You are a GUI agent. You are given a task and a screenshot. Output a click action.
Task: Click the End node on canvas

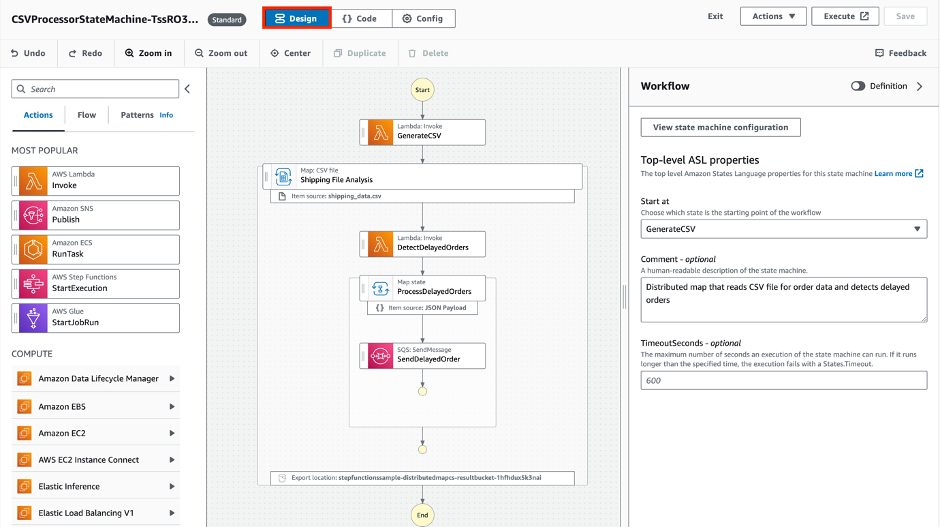pyautogui.click(x=422, y=515)
